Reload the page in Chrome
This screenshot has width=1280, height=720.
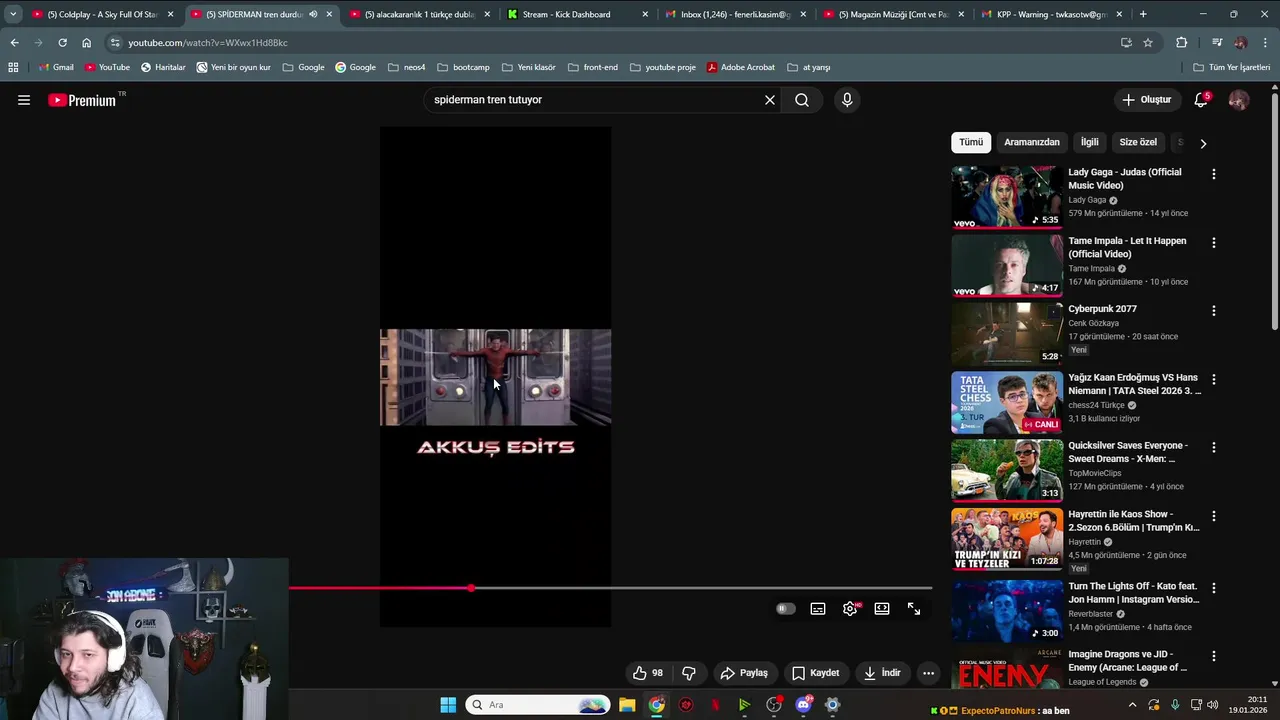(x=62, y=43)
